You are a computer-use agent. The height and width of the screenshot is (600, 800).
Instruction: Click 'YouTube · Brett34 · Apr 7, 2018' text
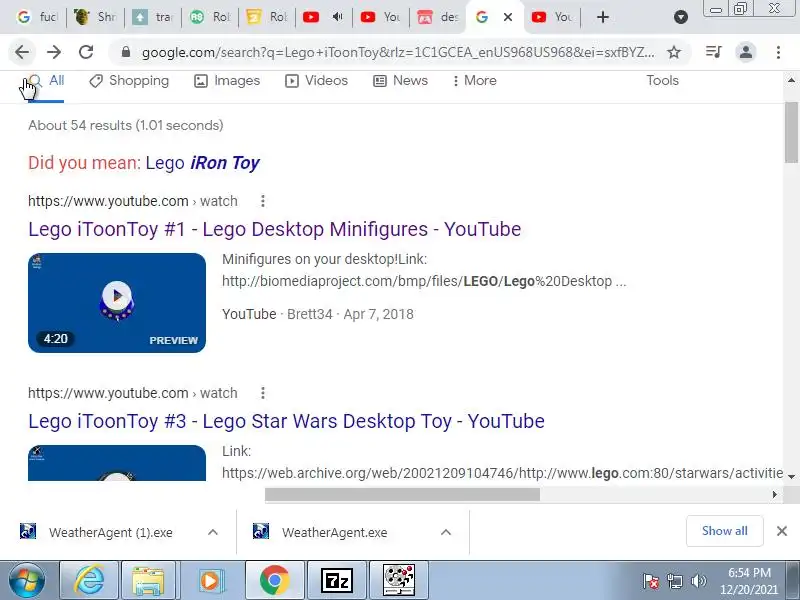317,314
